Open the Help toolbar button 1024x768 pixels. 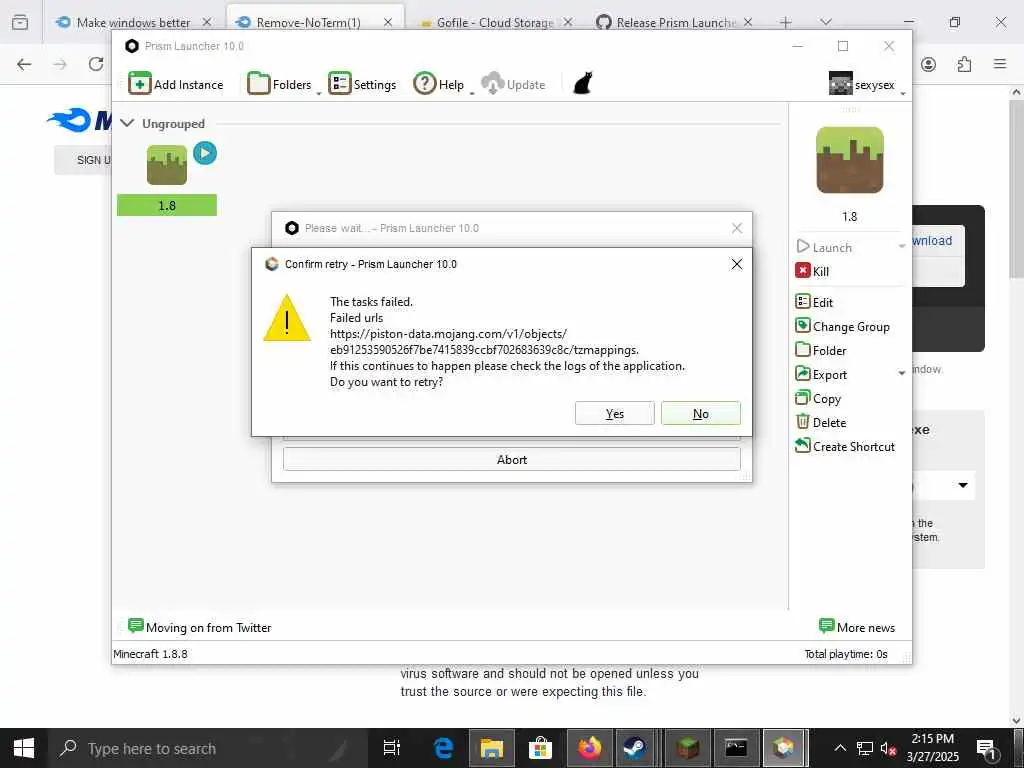(438, 84)
